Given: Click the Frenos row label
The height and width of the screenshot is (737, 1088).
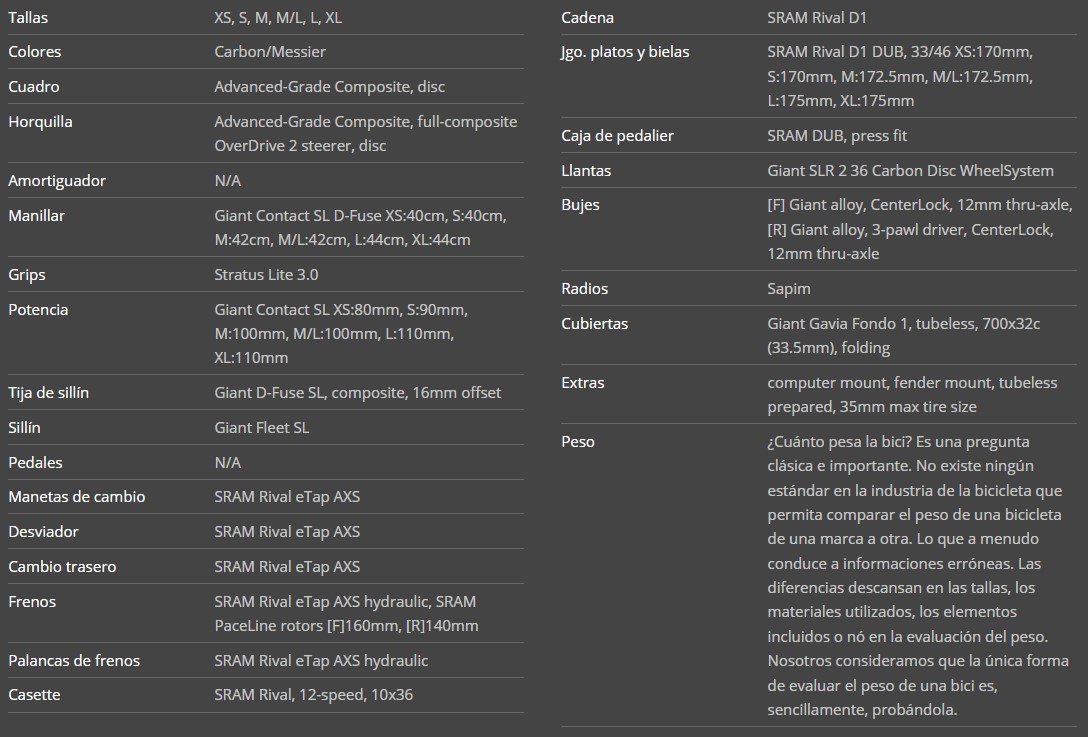Looking at the screenshot, I should tap(32, 602).
